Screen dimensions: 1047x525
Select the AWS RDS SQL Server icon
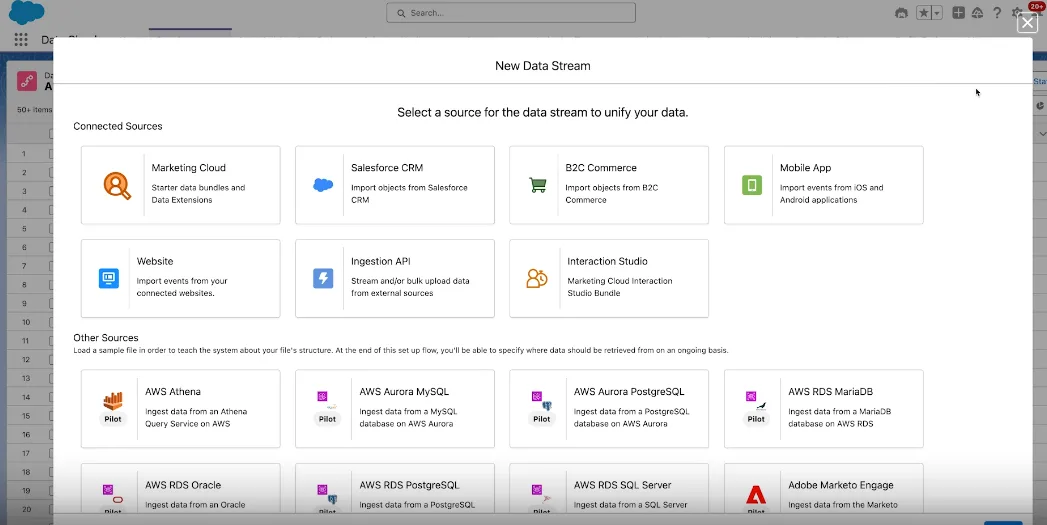click(542, 494)
